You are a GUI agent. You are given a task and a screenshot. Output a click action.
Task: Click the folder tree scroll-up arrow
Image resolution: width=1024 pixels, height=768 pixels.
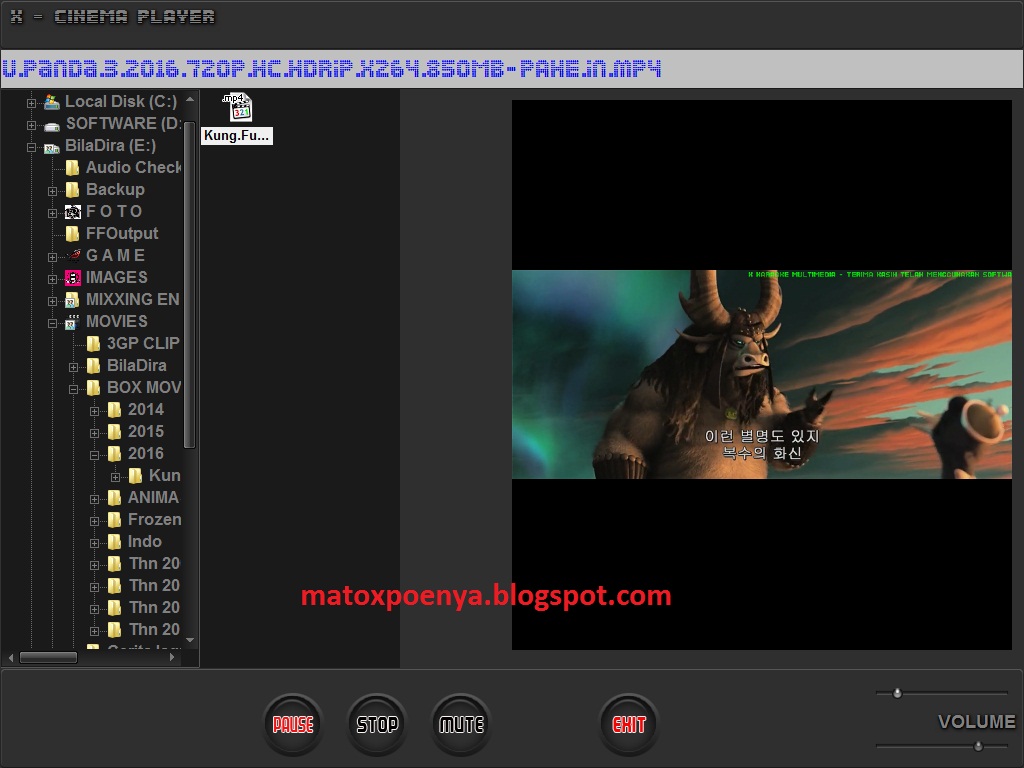pyautogui.click(x=190, y=100)
